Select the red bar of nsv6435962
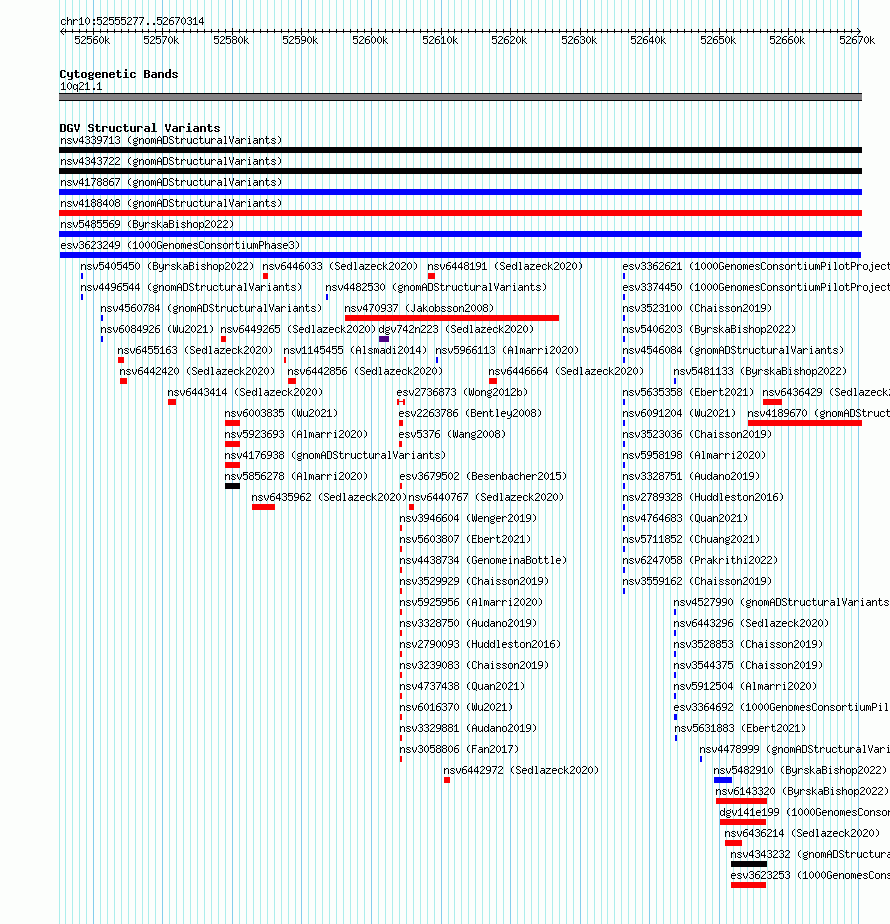 (x=263, y=507)
